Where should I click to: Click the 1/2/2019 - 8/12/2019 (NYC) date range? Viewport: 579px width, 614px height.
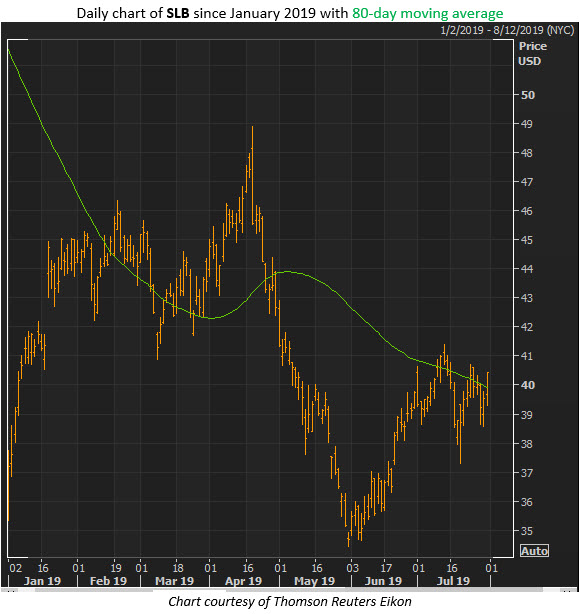(507, 30)
